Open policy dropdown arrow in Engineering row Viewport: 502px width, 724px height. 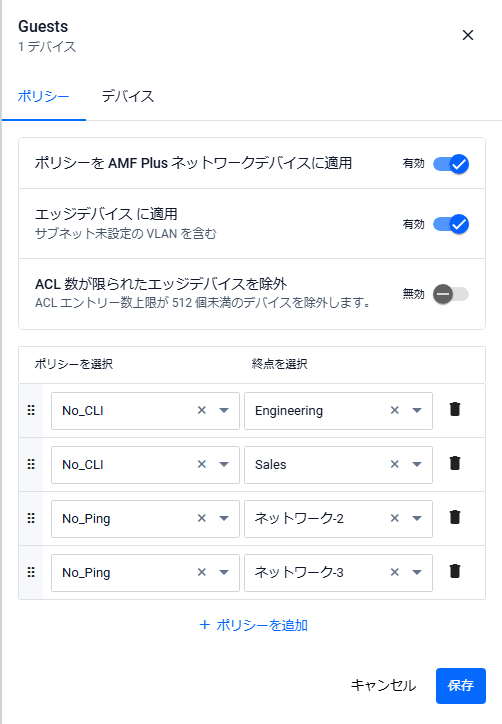click(224, 410)
